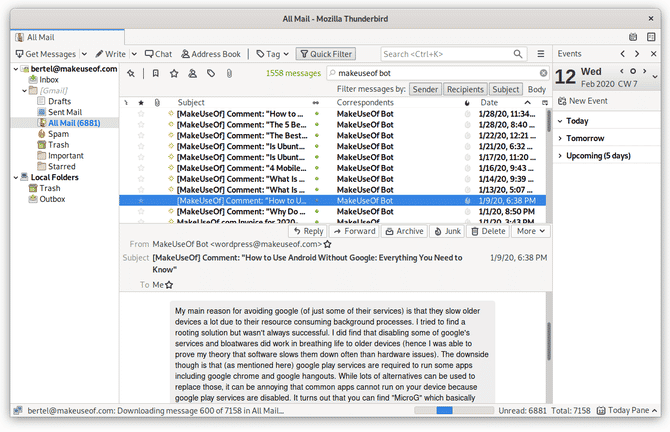Collapse the Local Folders tree
The image size is (670, 432).
pos(16,177)
